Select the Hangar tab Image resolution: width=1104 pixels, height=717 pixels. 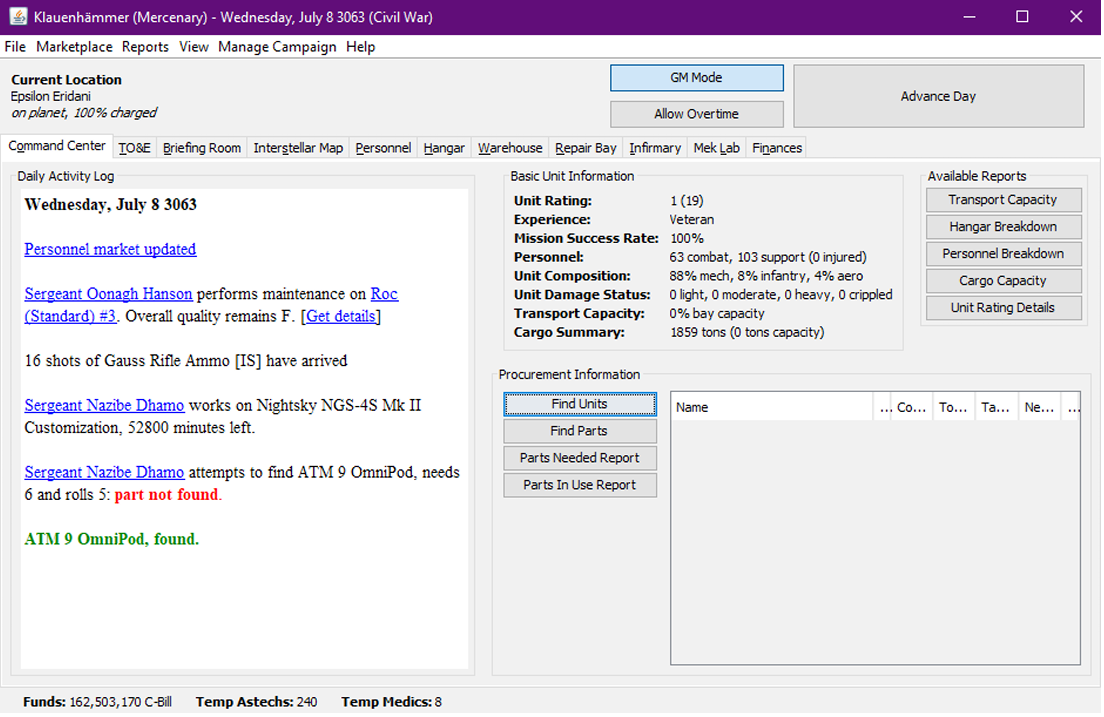pyautogui.click(x=444, y=148)
